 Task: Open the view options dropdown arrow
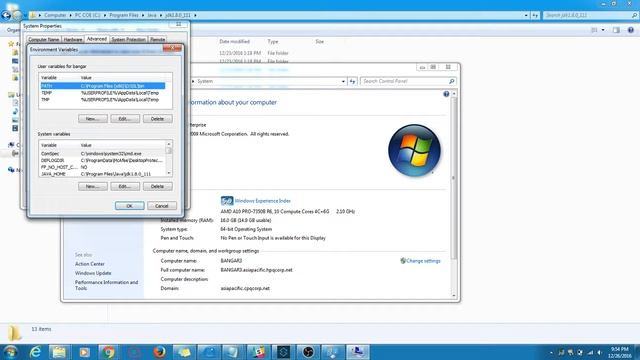click(x=603, y=30)
